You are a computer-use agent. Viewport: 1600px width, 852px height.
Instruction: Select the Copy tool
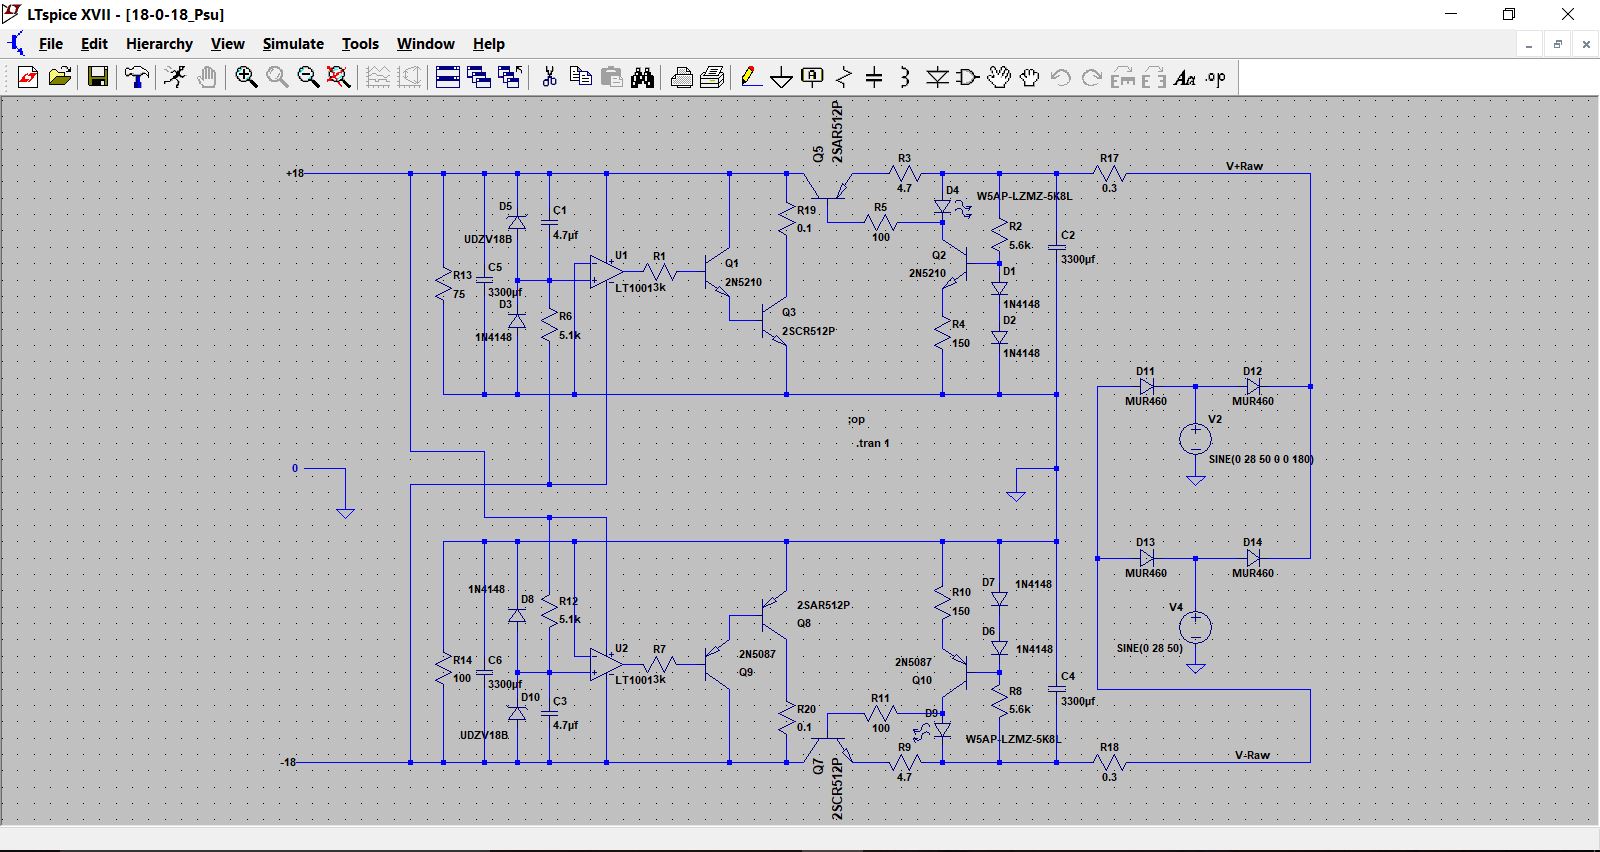coord(580,77)
